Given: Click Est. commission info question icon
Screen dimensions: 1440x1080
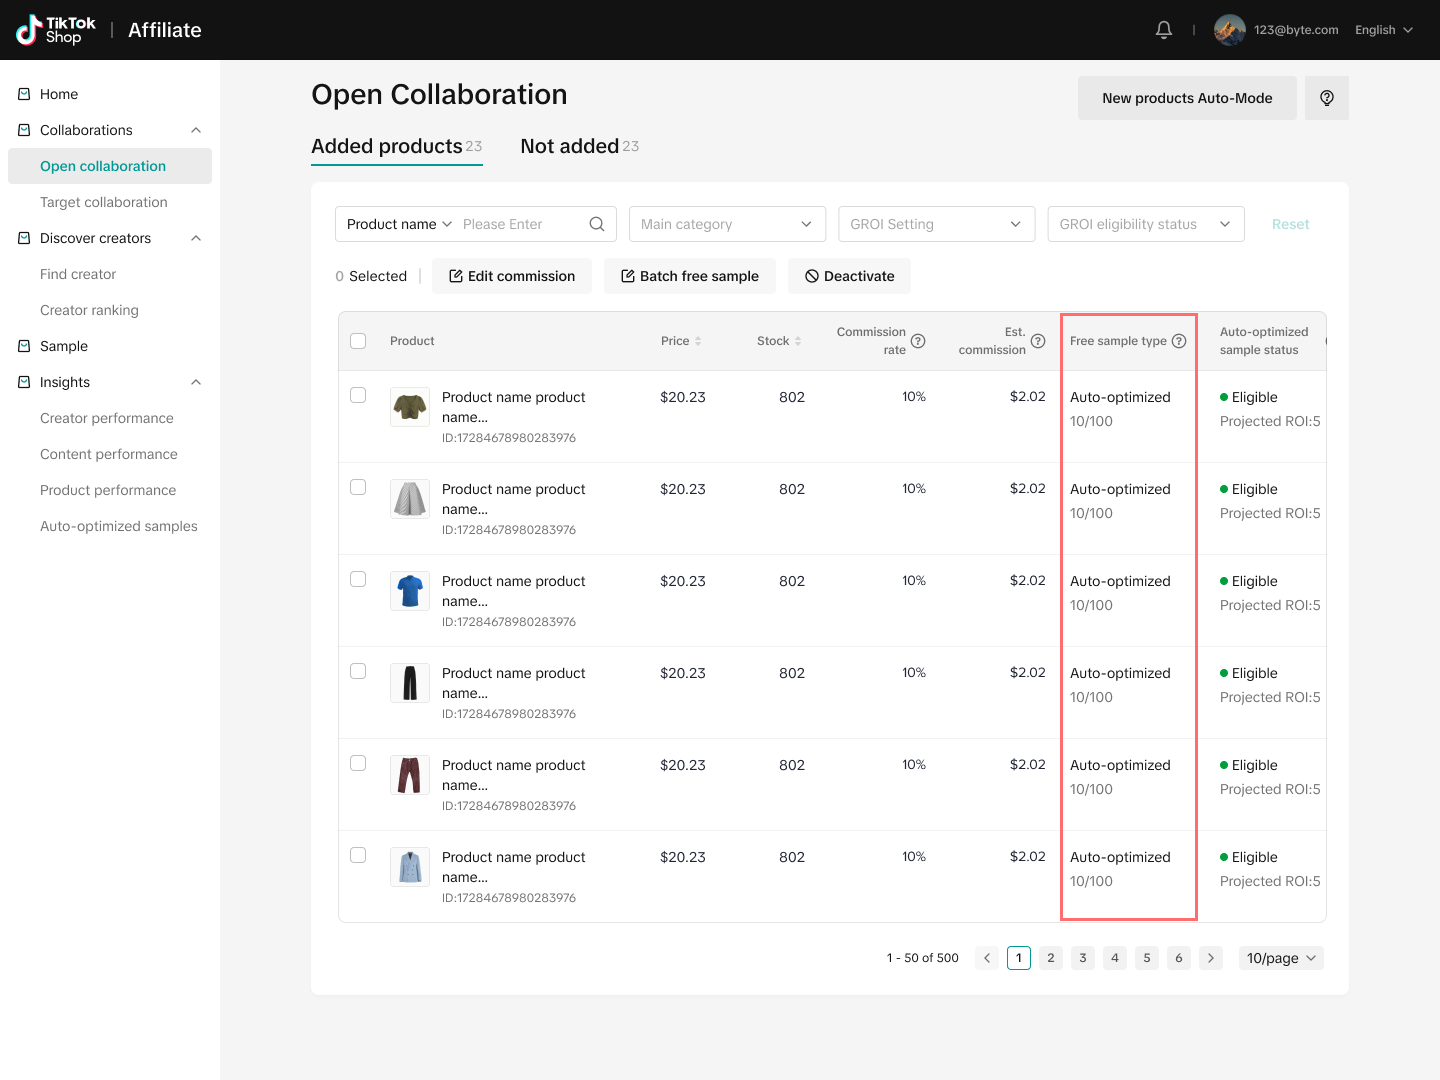Looking at the screenshot, I should coord(1038,341).
